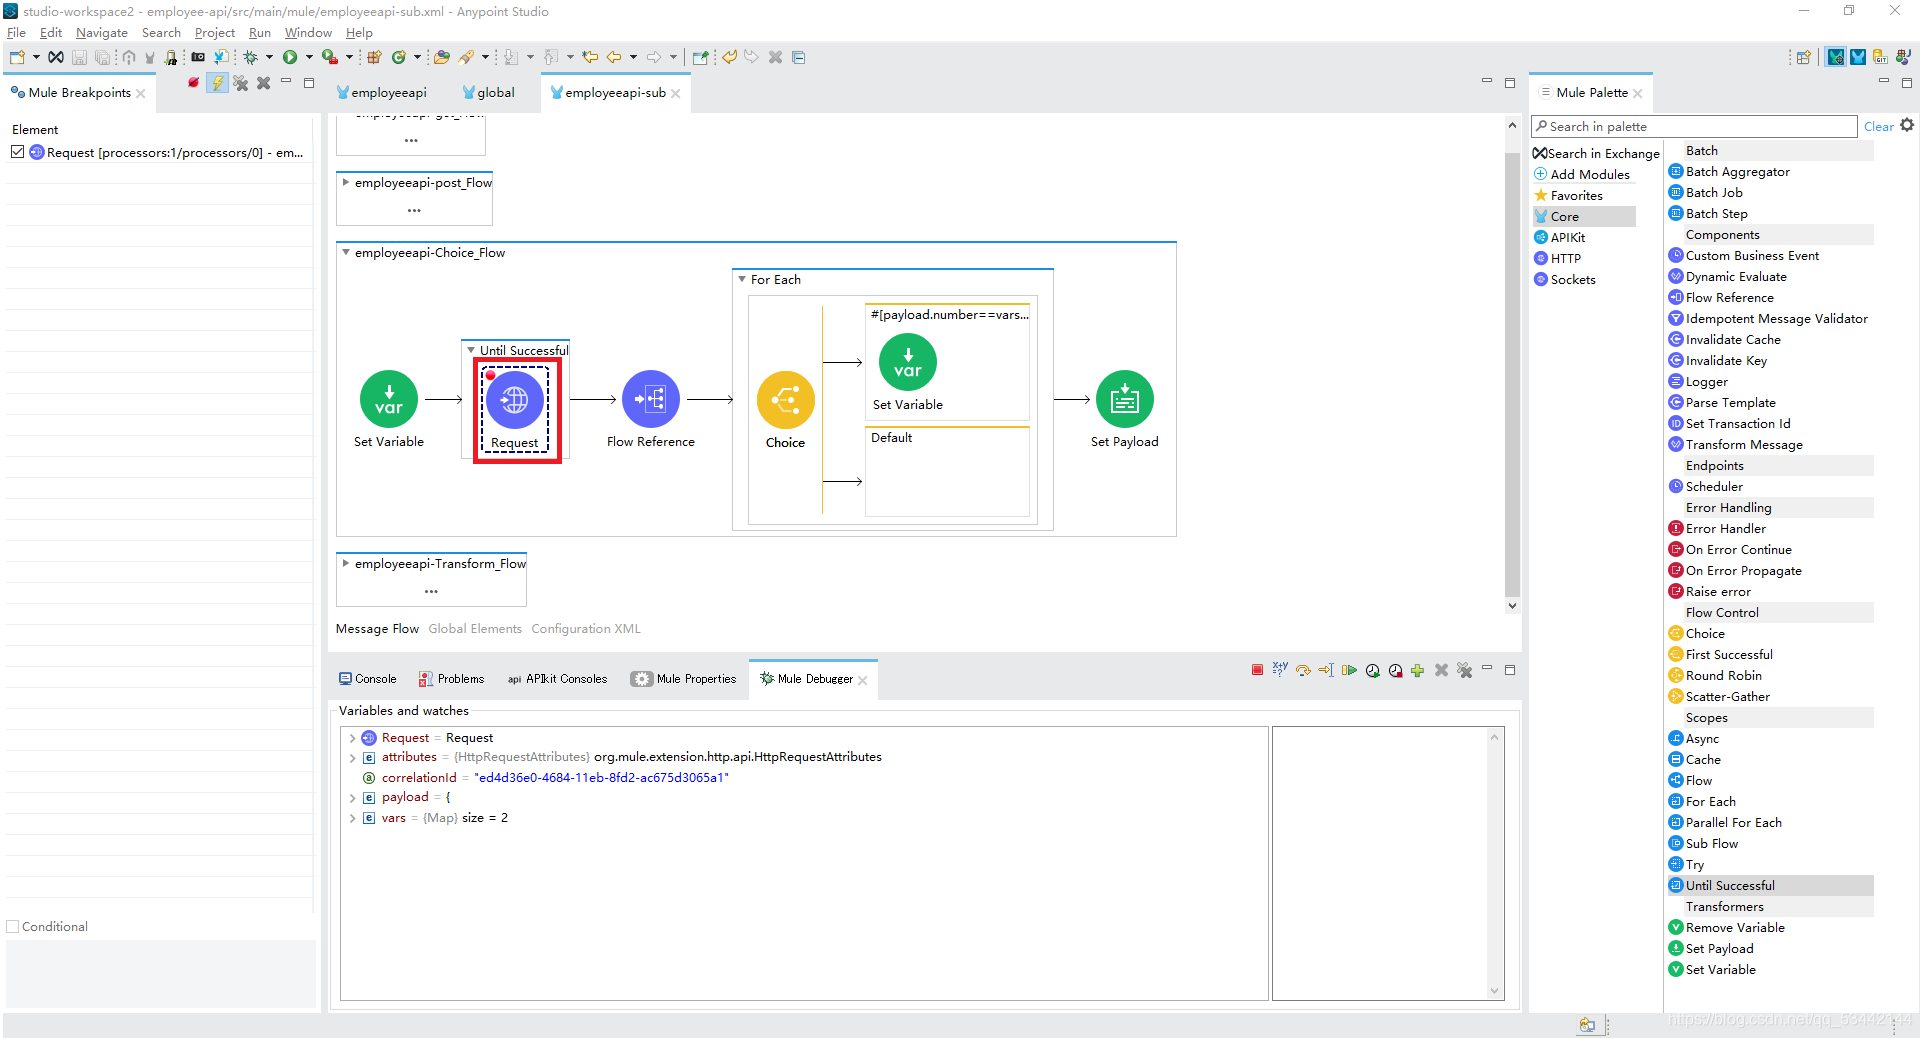Image resolution: width=1922 pixels, height=1038 pixels.
Task: Click the green Run button in toolbar
Action: (290, 57)
